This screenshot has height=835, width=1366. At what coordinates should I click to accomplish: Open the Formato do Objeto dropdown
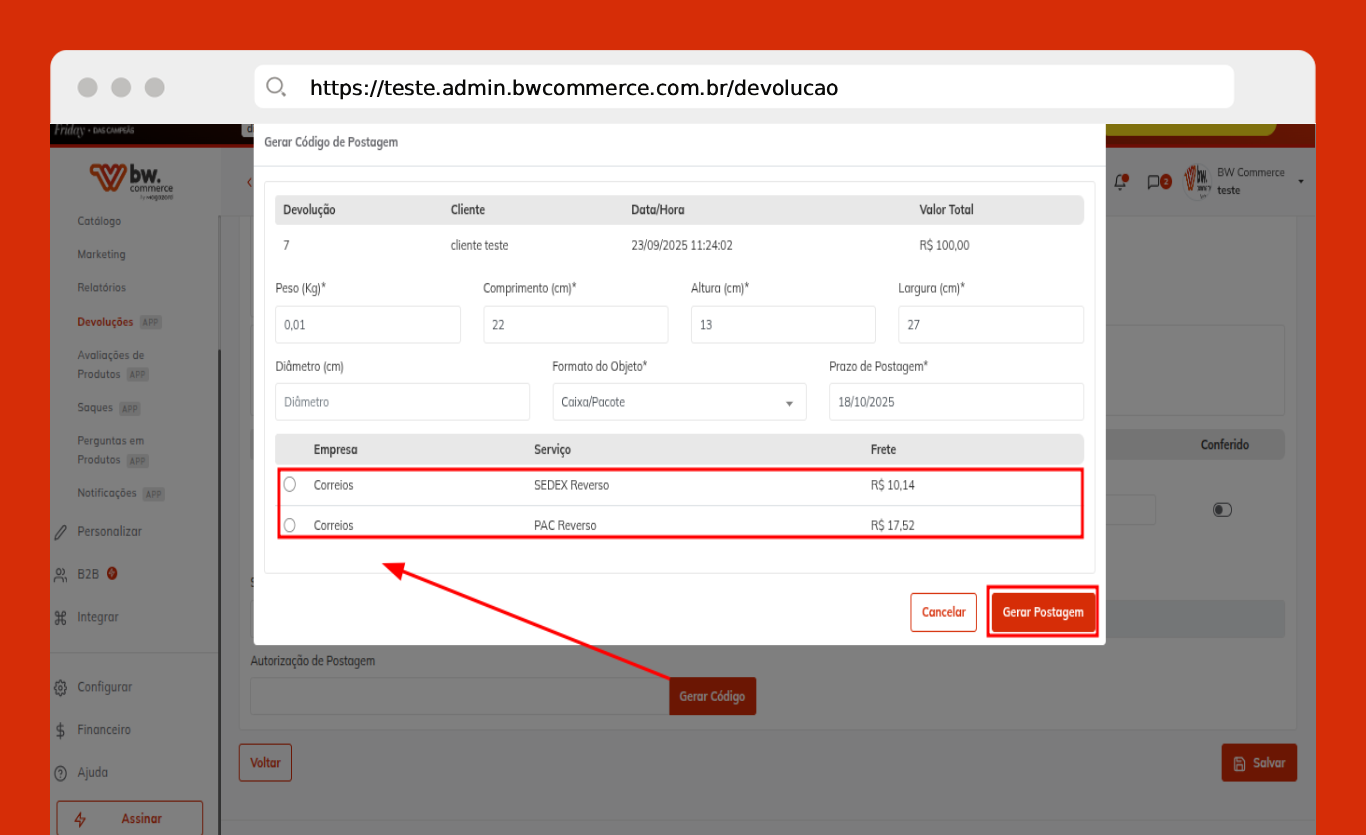click(x=679, y=402)
